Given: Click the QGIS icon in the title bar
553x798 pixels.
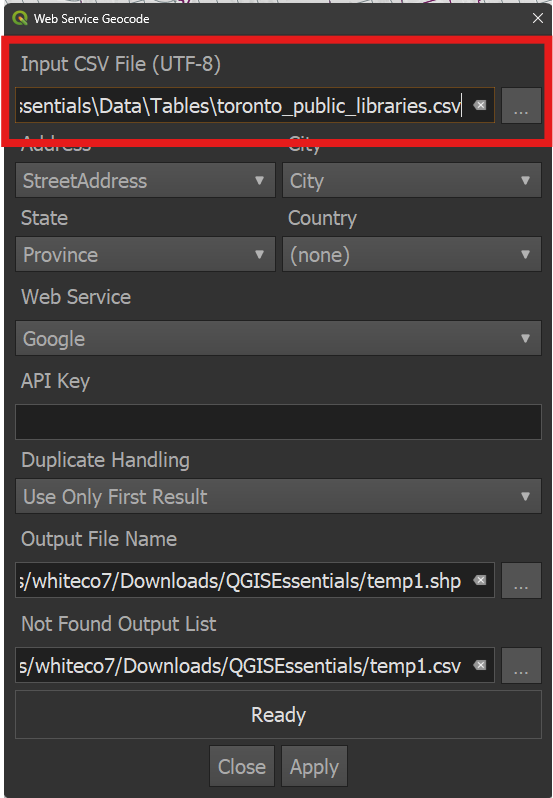Looking at the screenshot, I should tap(19, 18).
